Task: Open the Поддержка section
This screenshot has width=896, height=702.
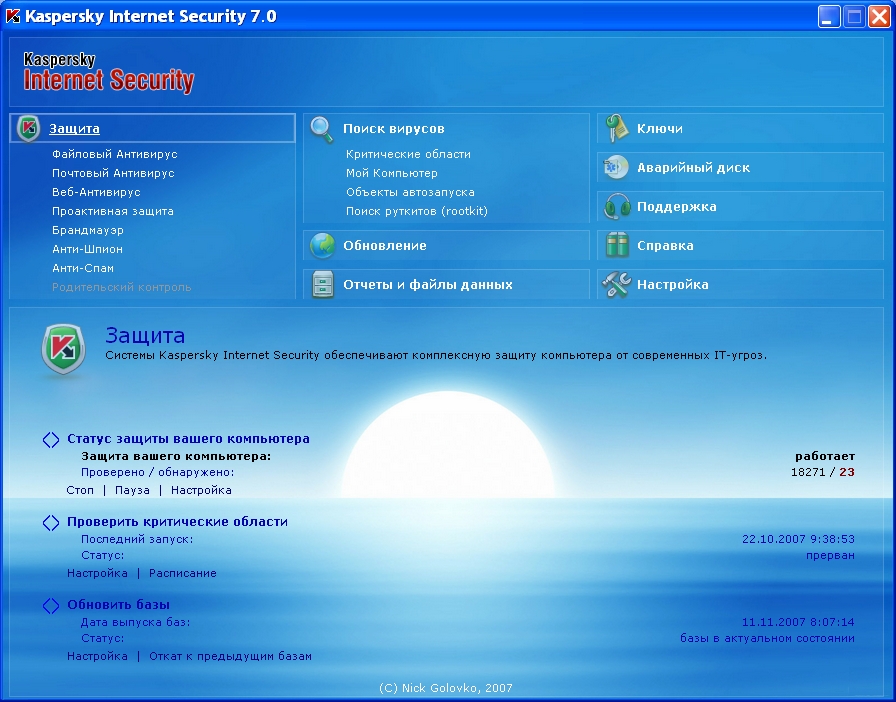Action: [741, 206]
